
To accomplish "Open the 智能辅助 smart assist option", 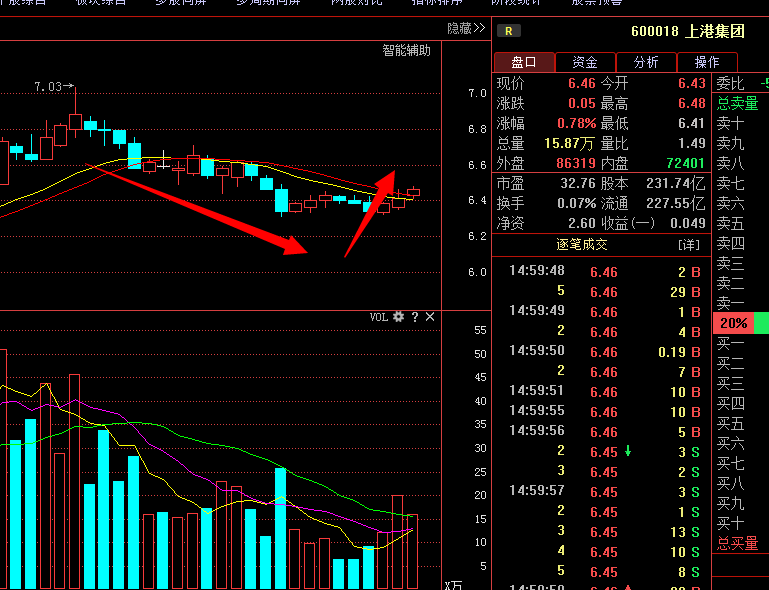I will (x=406, y=50).
